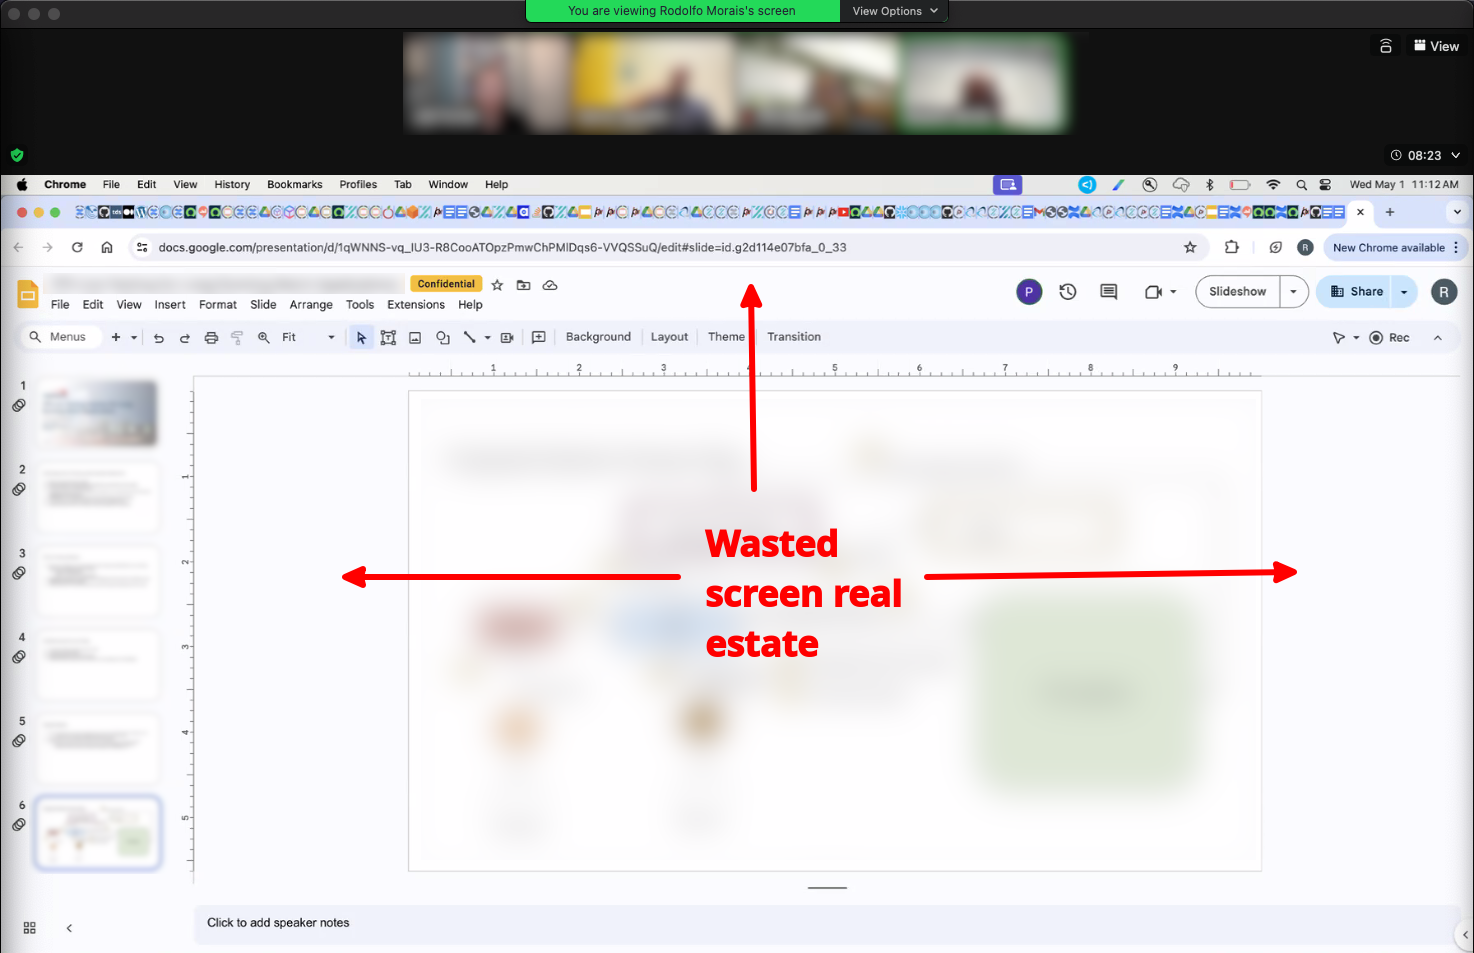Click the insert image icon
Screen dimensions: 1474x953
415,338
